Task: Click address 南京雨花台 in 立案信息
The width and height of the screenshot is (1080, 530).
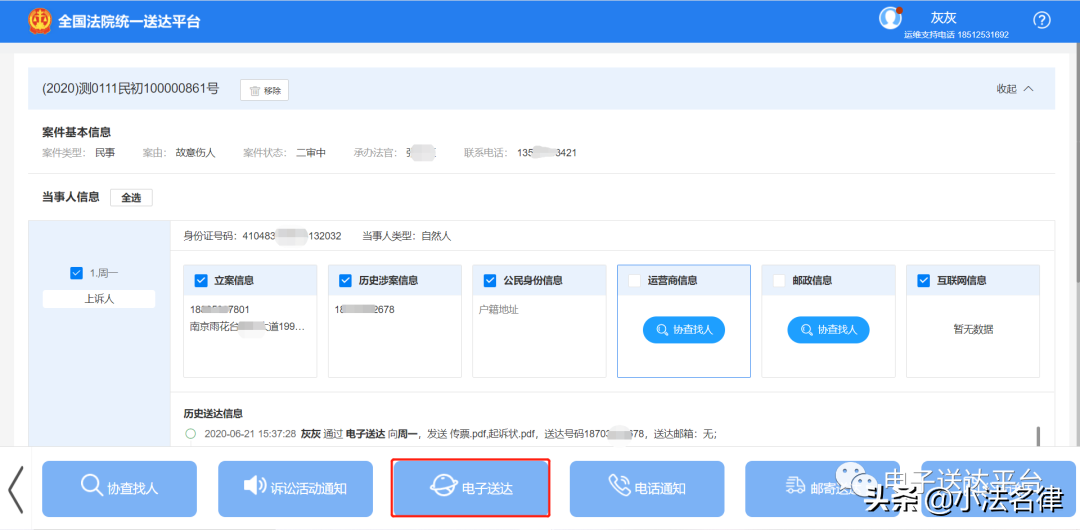Action: [x=247, y=326]
